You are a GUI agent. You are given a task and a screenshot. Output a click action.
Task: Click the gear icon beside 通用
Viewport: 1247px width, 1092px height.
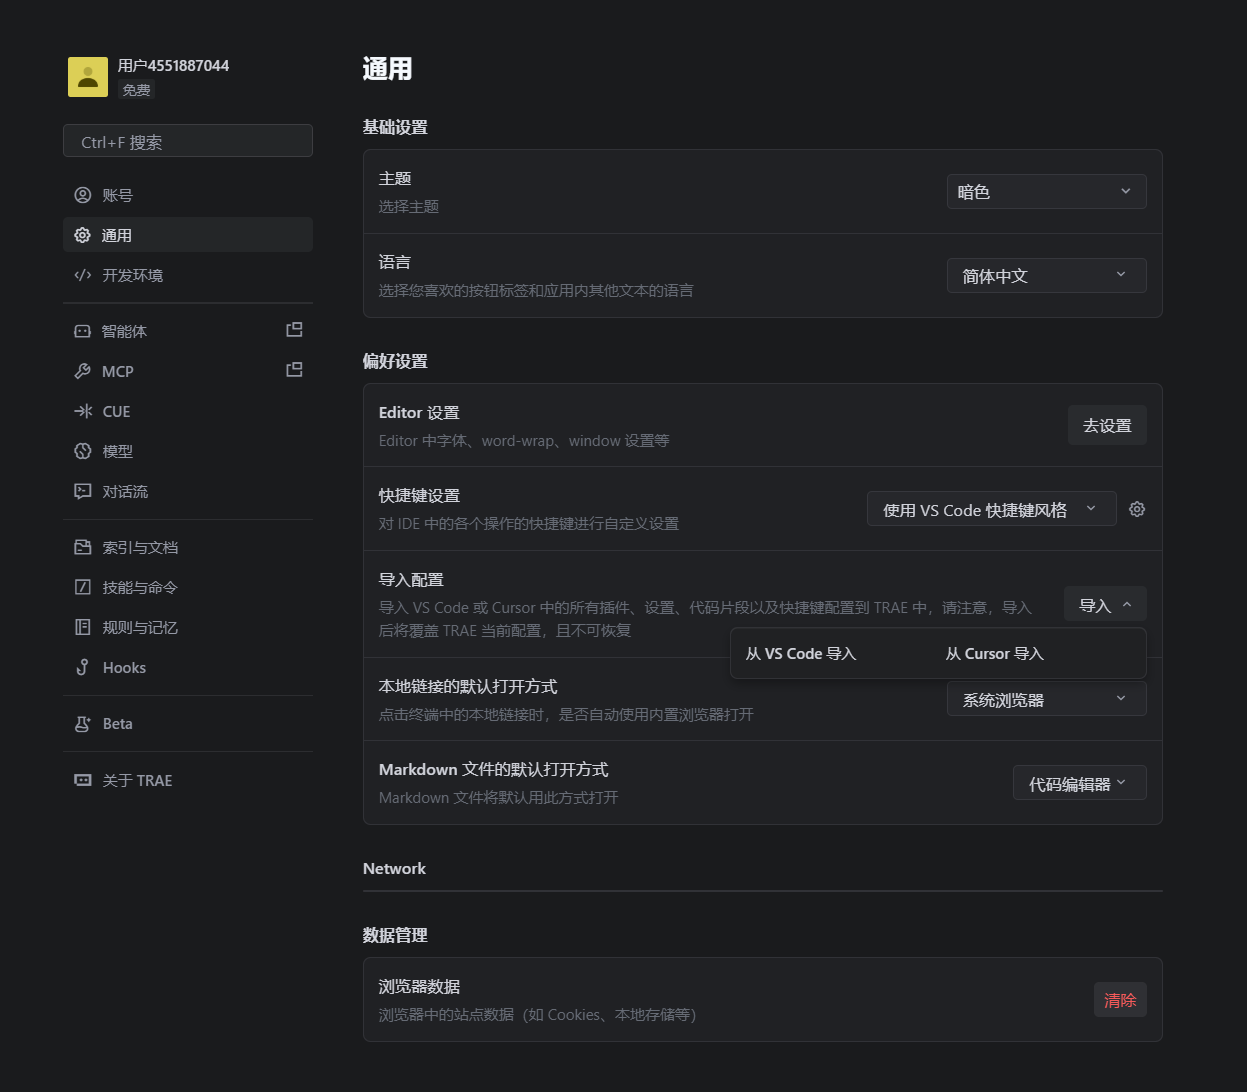[x=83, y=235]
